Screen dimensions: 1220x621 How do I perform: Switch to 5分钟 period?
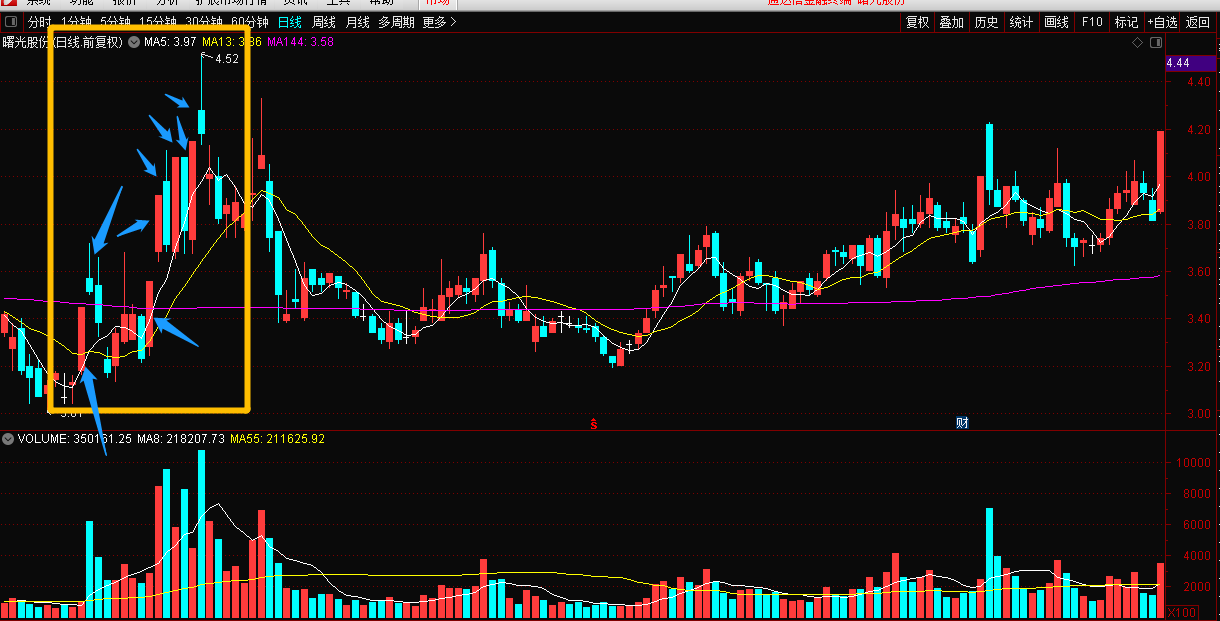point(116,22)
